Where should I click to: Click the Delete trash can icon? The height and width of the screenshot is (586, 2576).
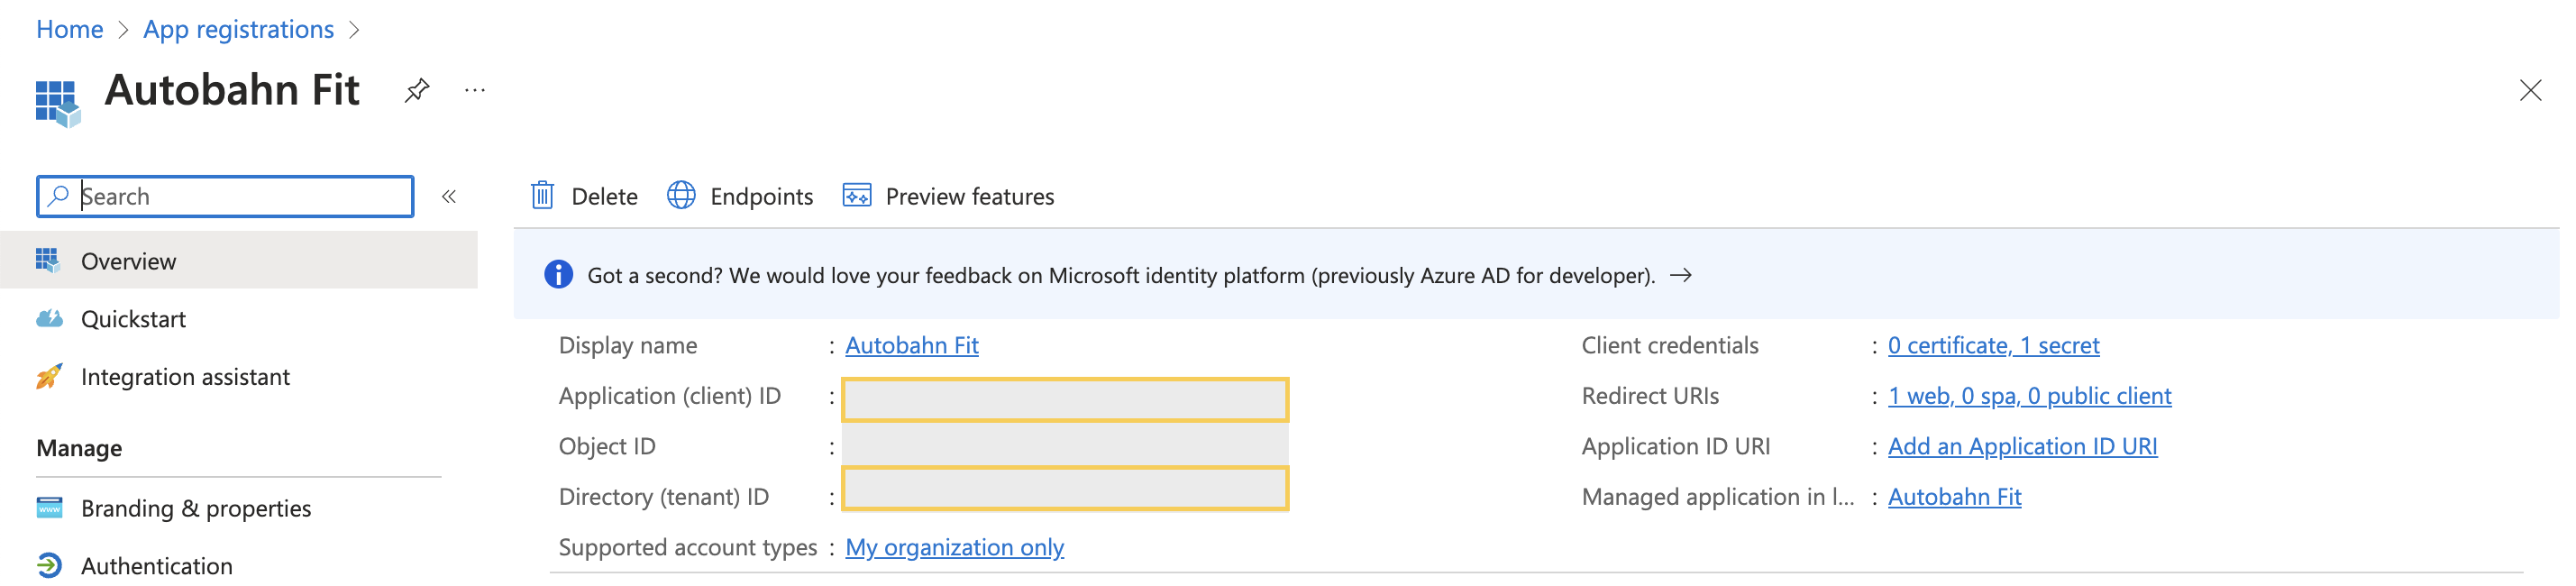pos(542,195)
